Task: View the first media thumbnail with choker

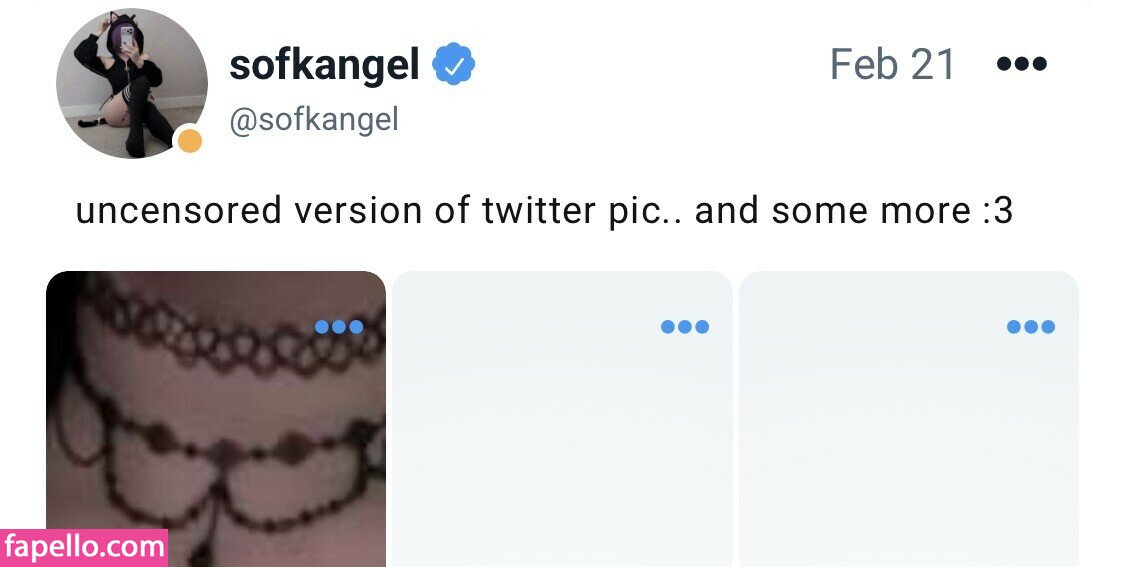Action: 215,430
